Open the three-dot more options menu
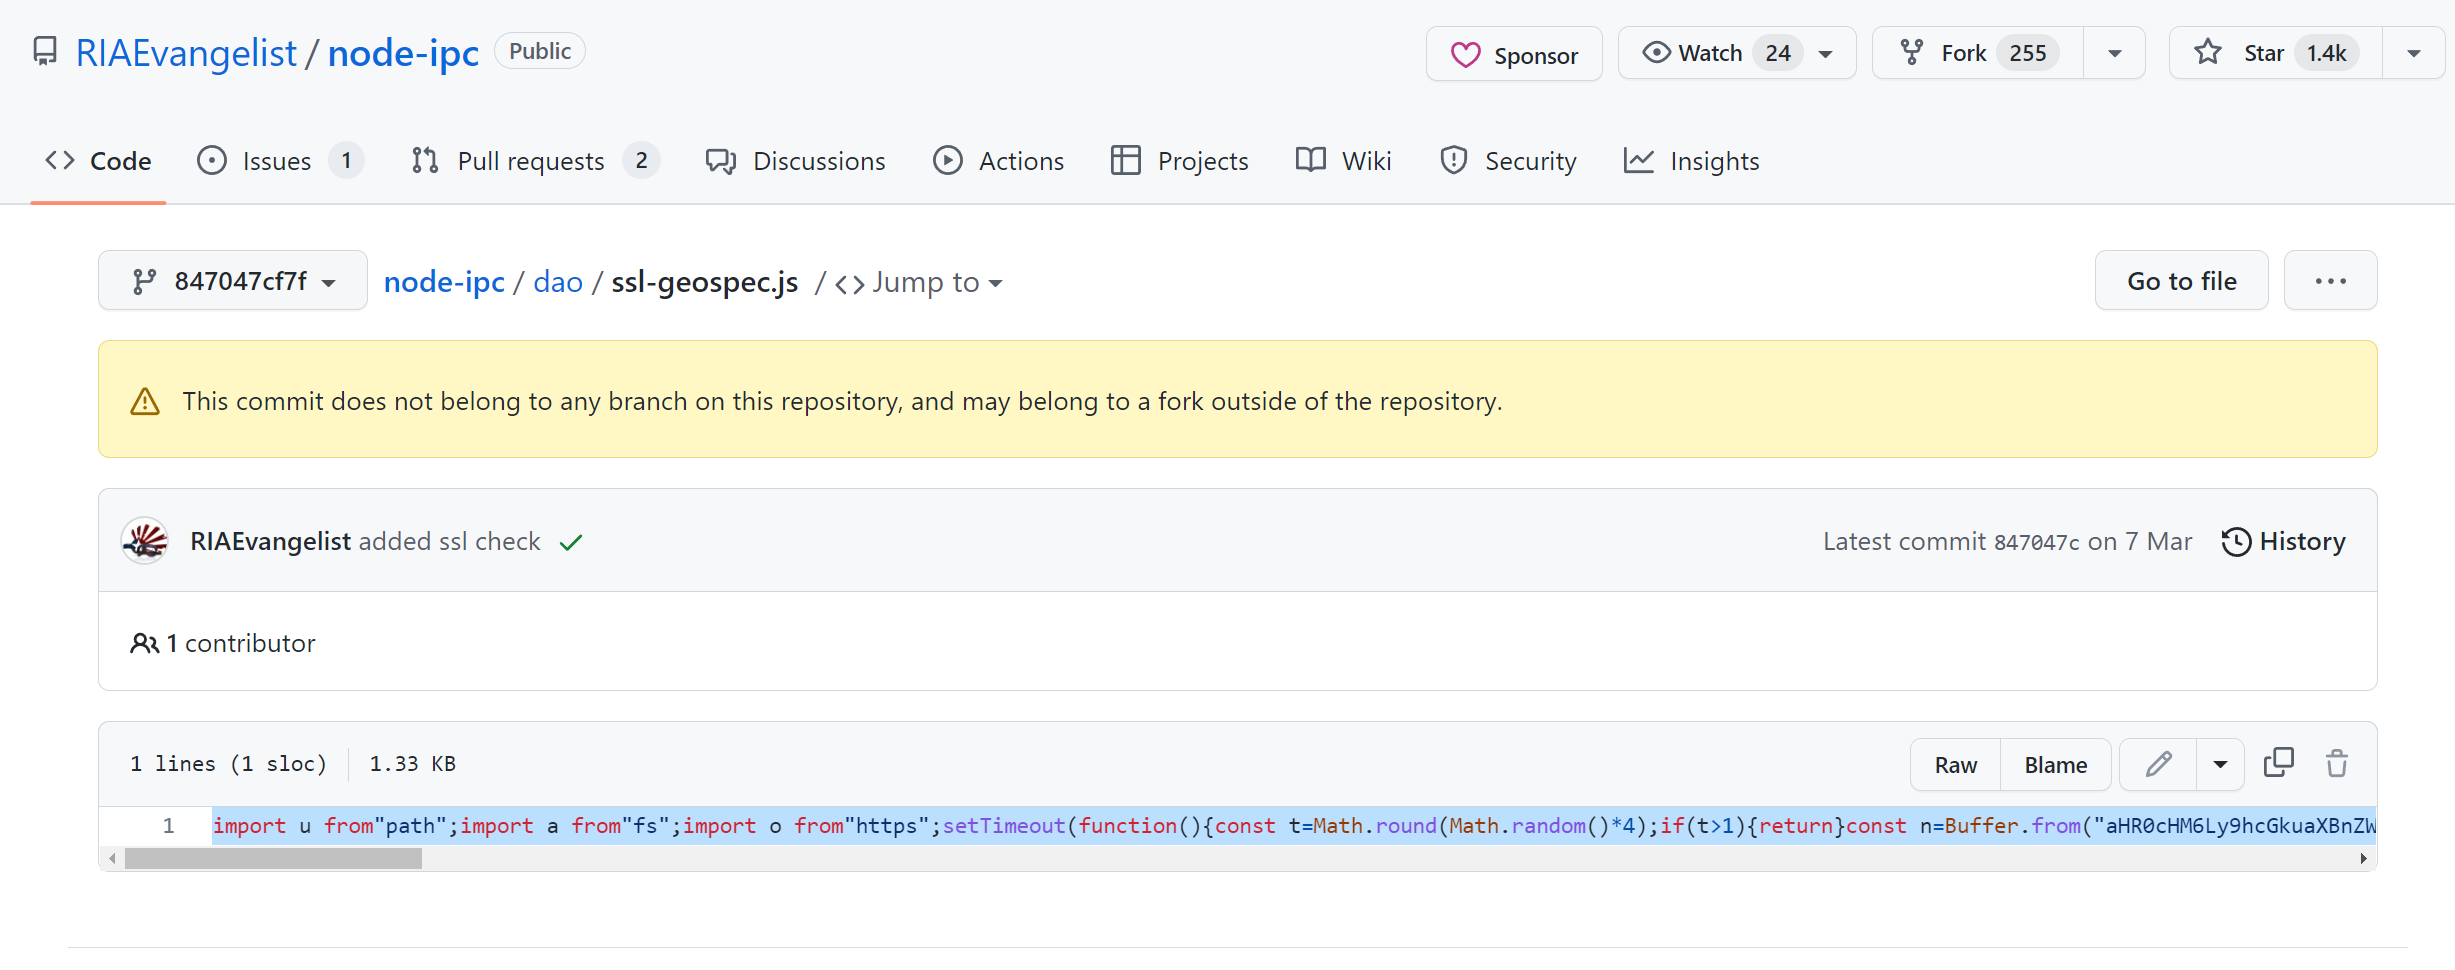 pyautogui.click(x=2330, y=281)
